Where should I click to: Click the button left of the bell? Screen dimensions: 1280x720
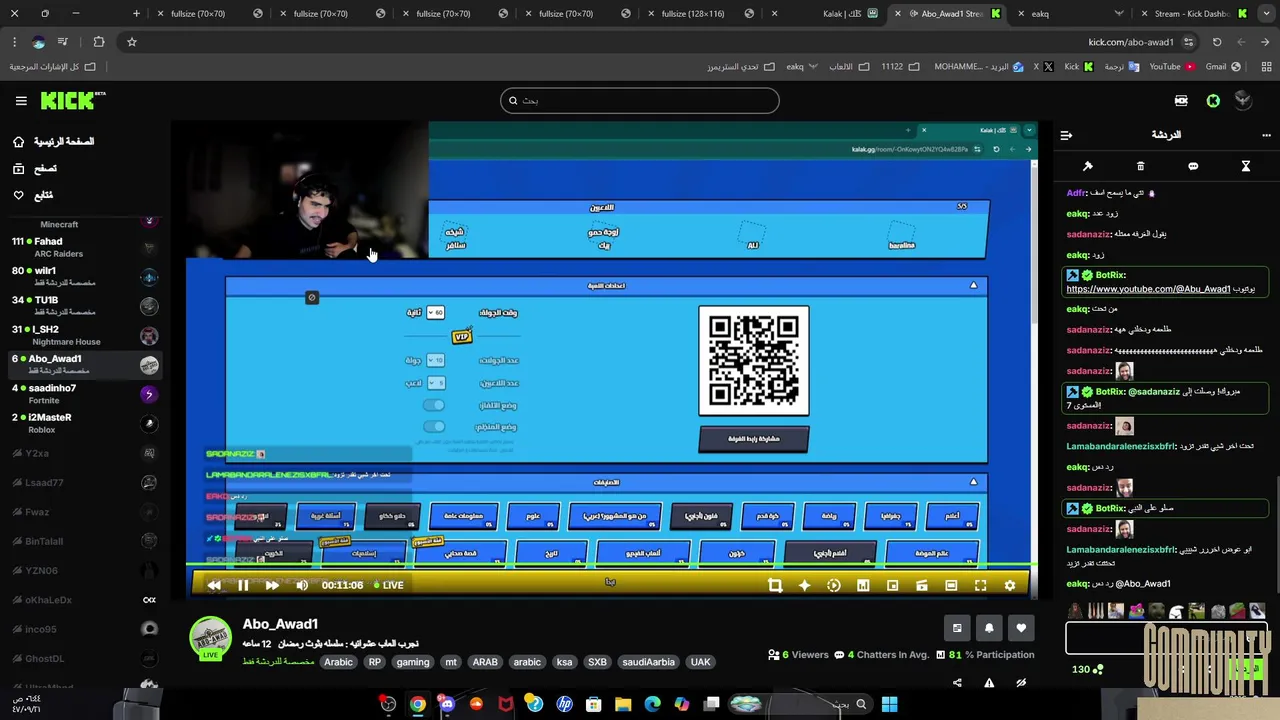[x=957, y=628]
